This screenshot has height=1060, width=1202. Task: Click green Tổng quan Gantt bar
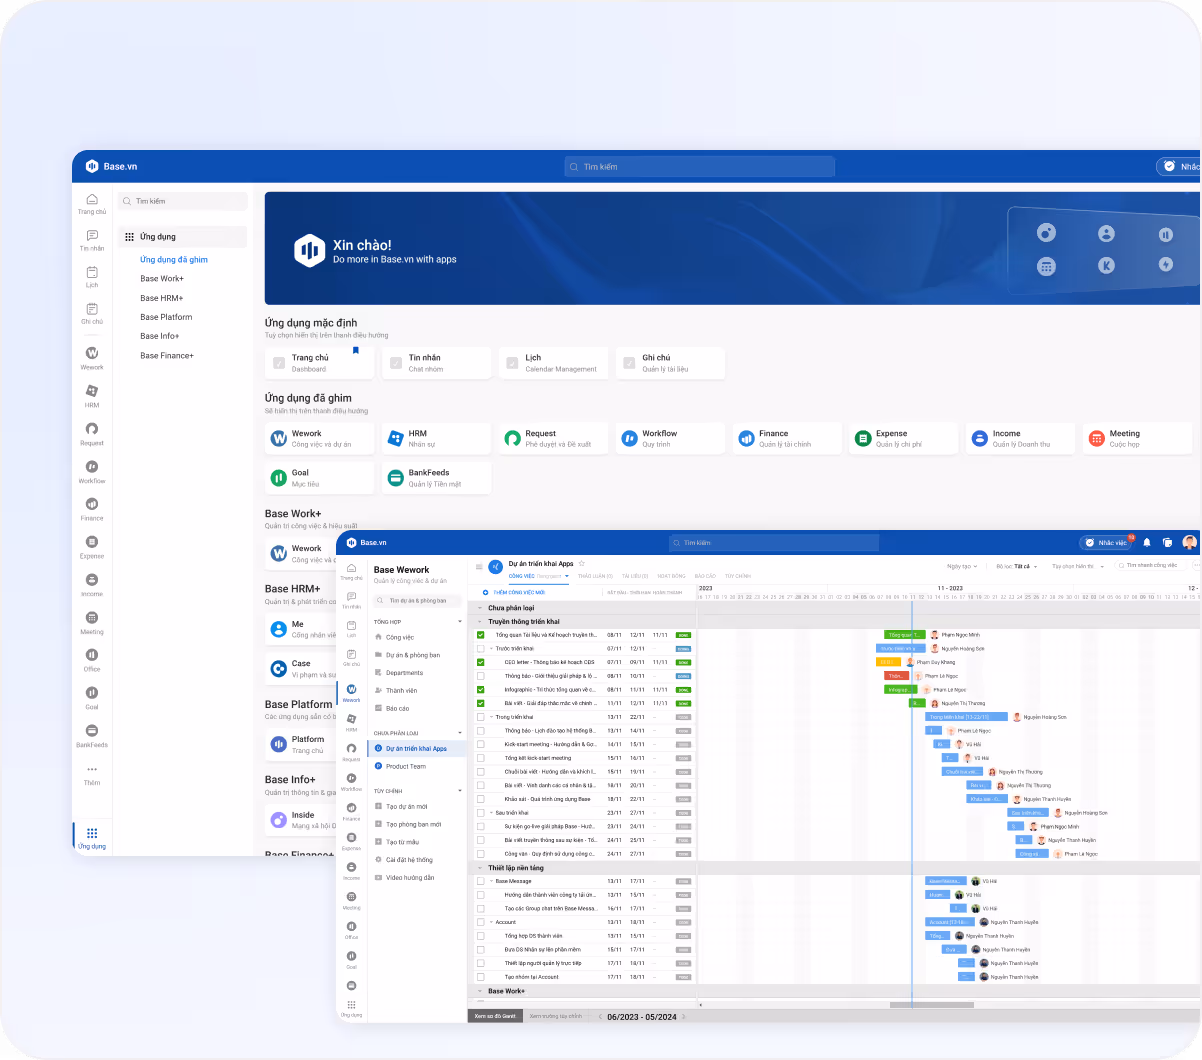[904, 635]
